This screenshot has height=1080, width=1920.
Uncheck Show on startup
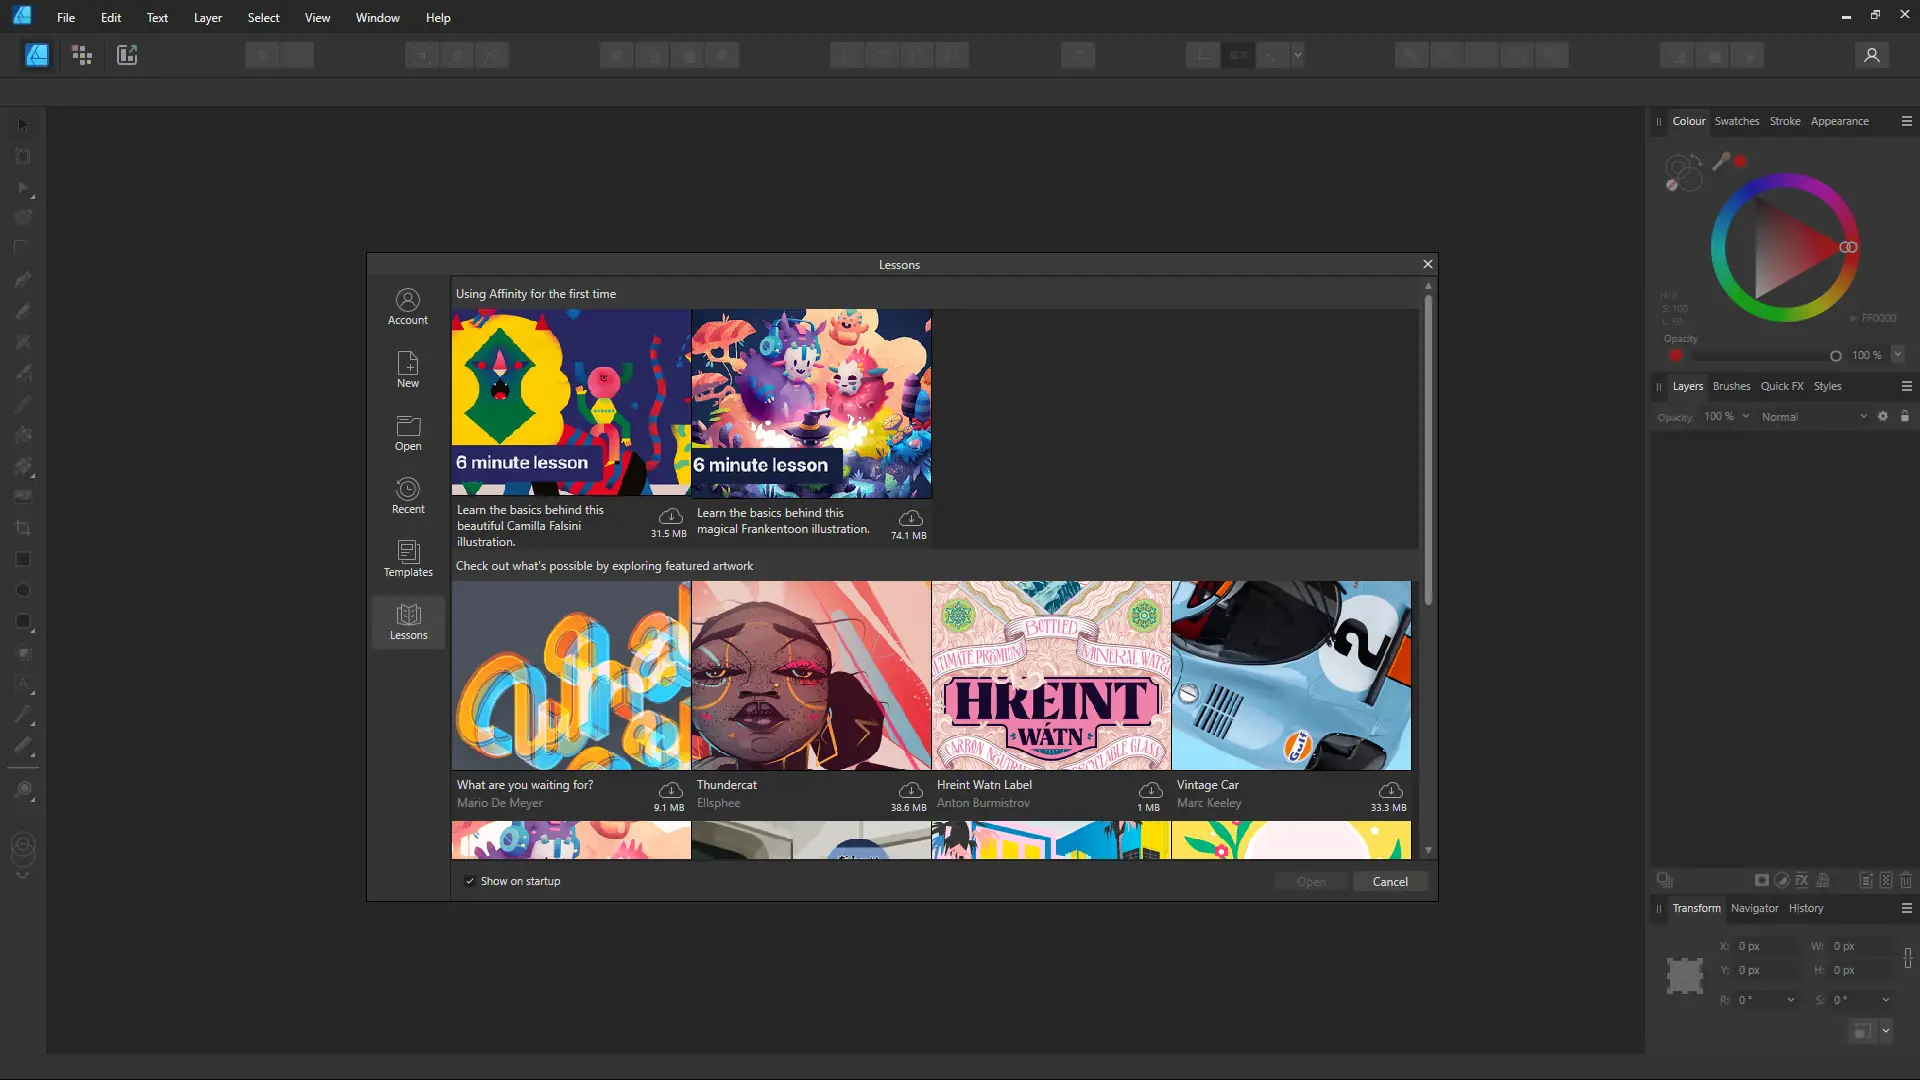[x=470, y=881]
